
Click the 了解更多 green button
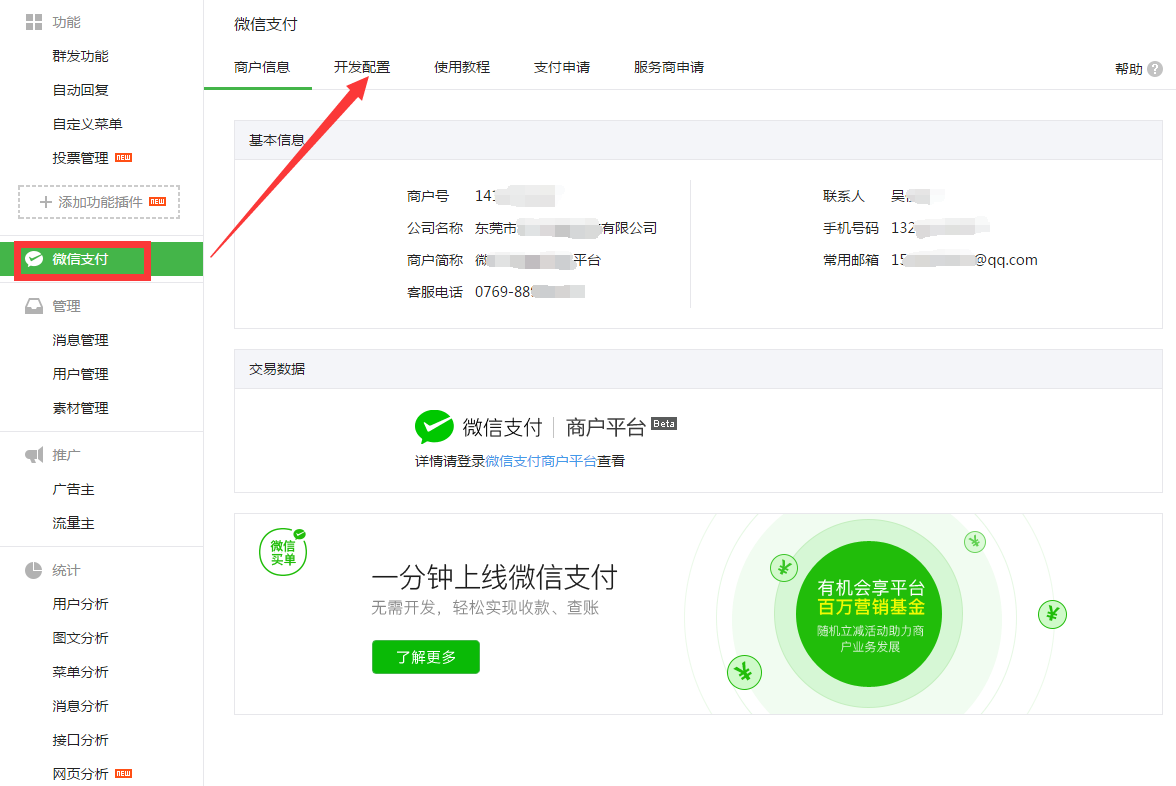coord(426,657)
